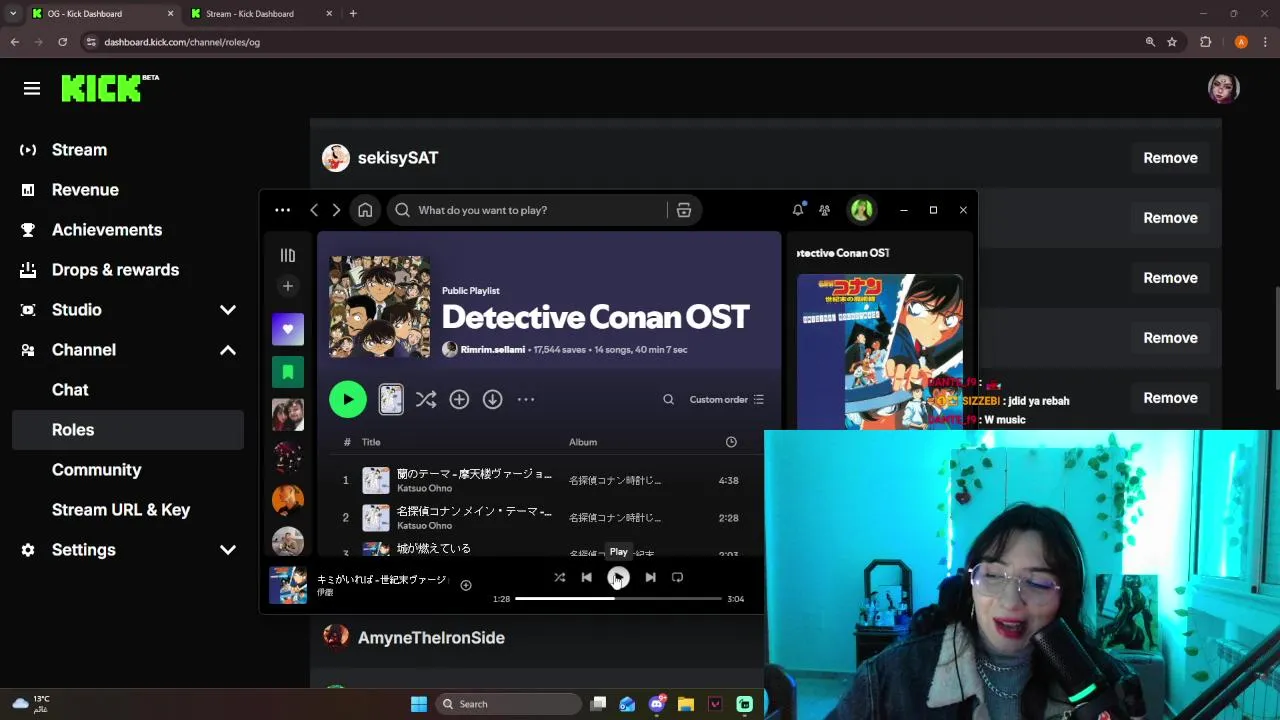Screen dimensions: 1280x720
Task: Expand the Studio section chevron
Action: click(x=228, y=310)
